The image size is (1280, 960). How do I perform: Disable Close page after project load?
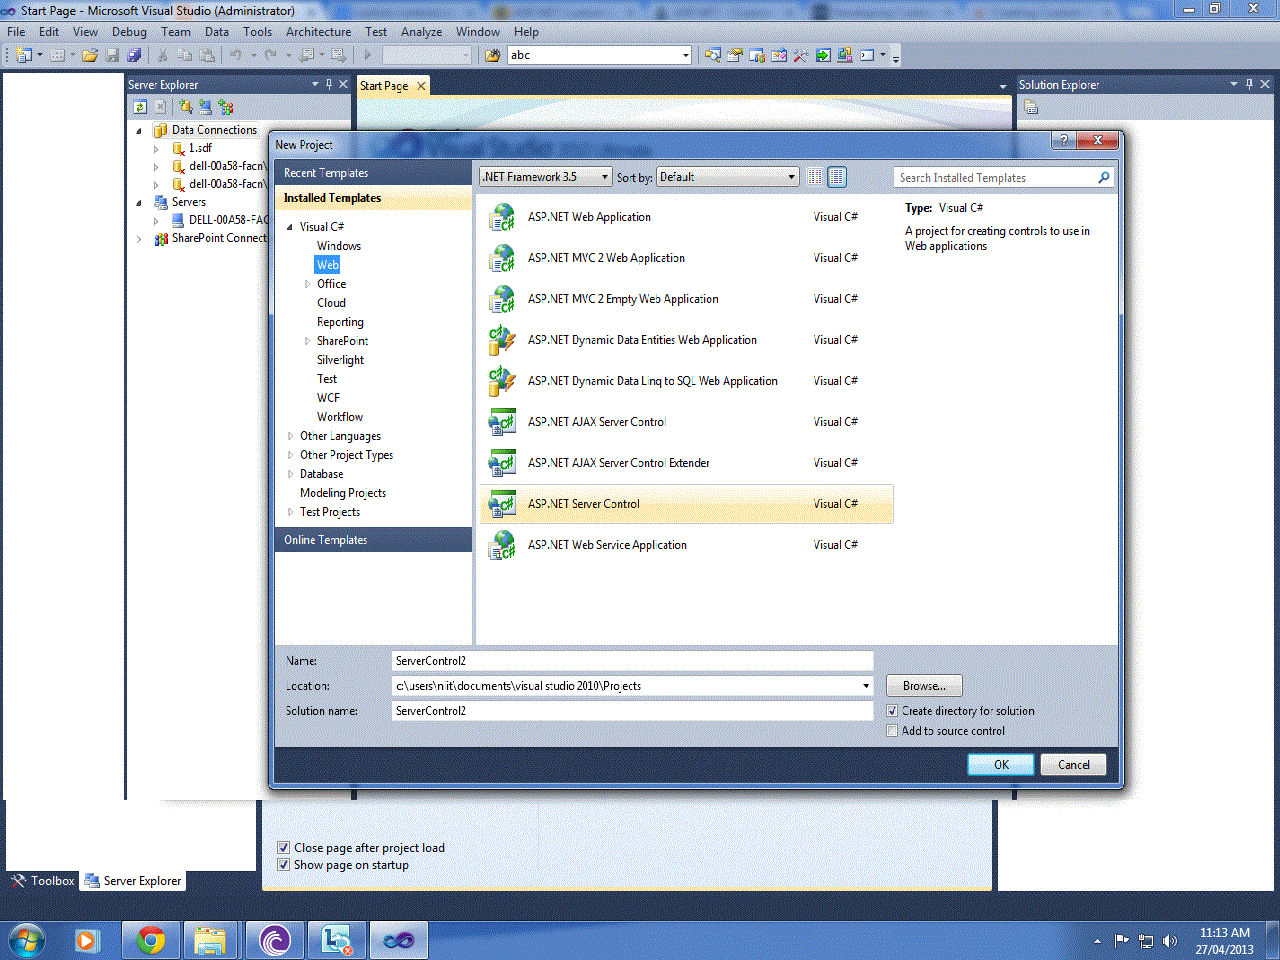pyautogui.click(x=284, y=847)
